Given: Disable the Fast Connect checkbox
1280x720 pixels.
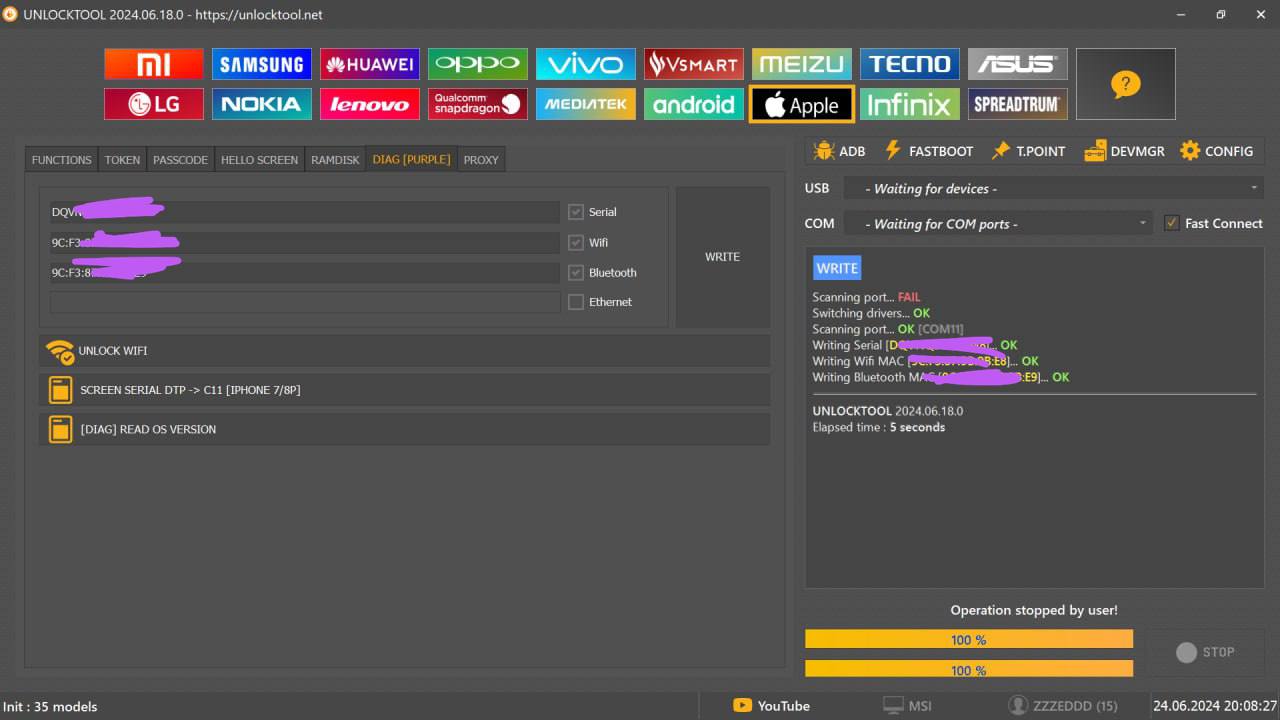Looking at the screenshot, I should (1172, 223).
